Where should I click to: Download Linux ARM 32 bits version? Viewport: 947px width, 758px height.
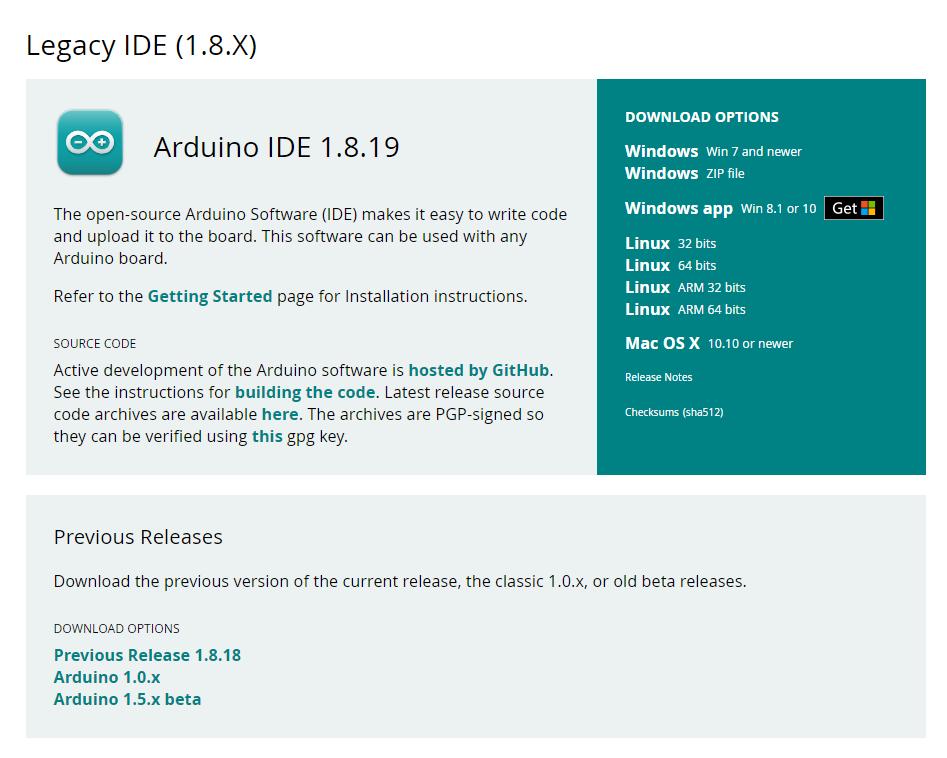[x=685, y=287]
